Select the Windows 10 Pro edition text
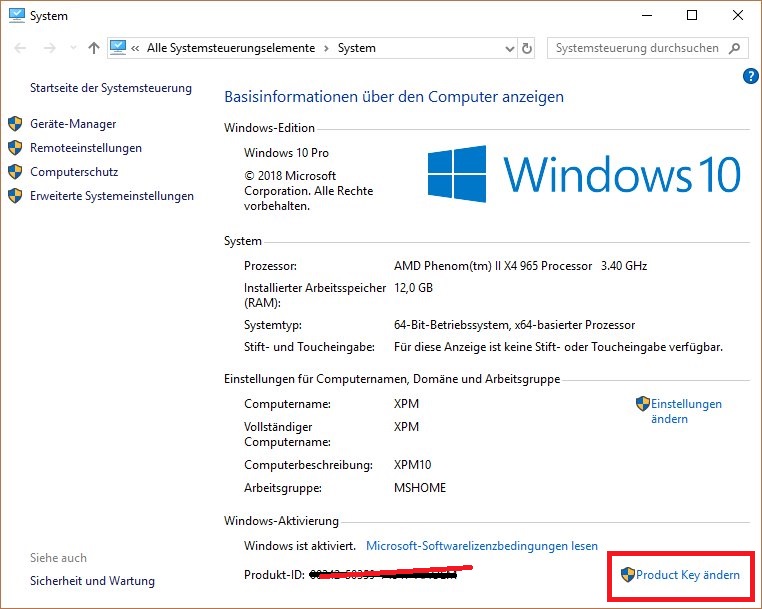Viewport: 762px width, 609px height. [x=286, y=153]
